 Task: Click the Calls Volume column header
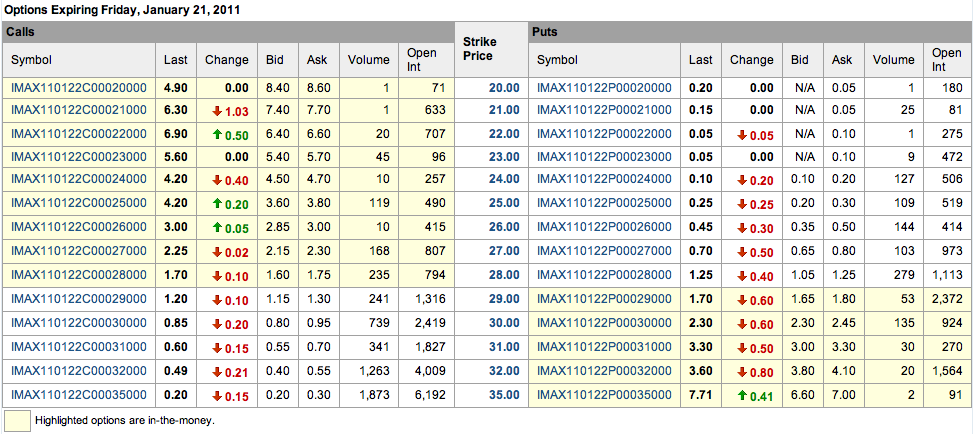(368, 60)
